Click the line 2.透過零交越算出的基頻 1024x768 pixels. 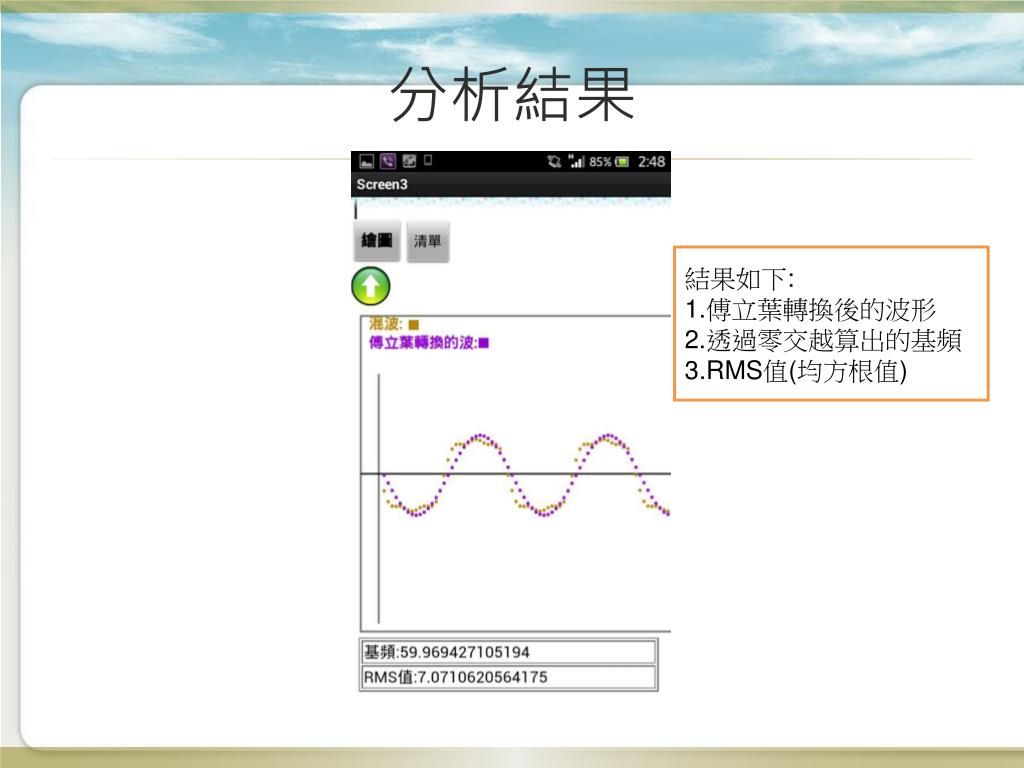pos(823,340)
